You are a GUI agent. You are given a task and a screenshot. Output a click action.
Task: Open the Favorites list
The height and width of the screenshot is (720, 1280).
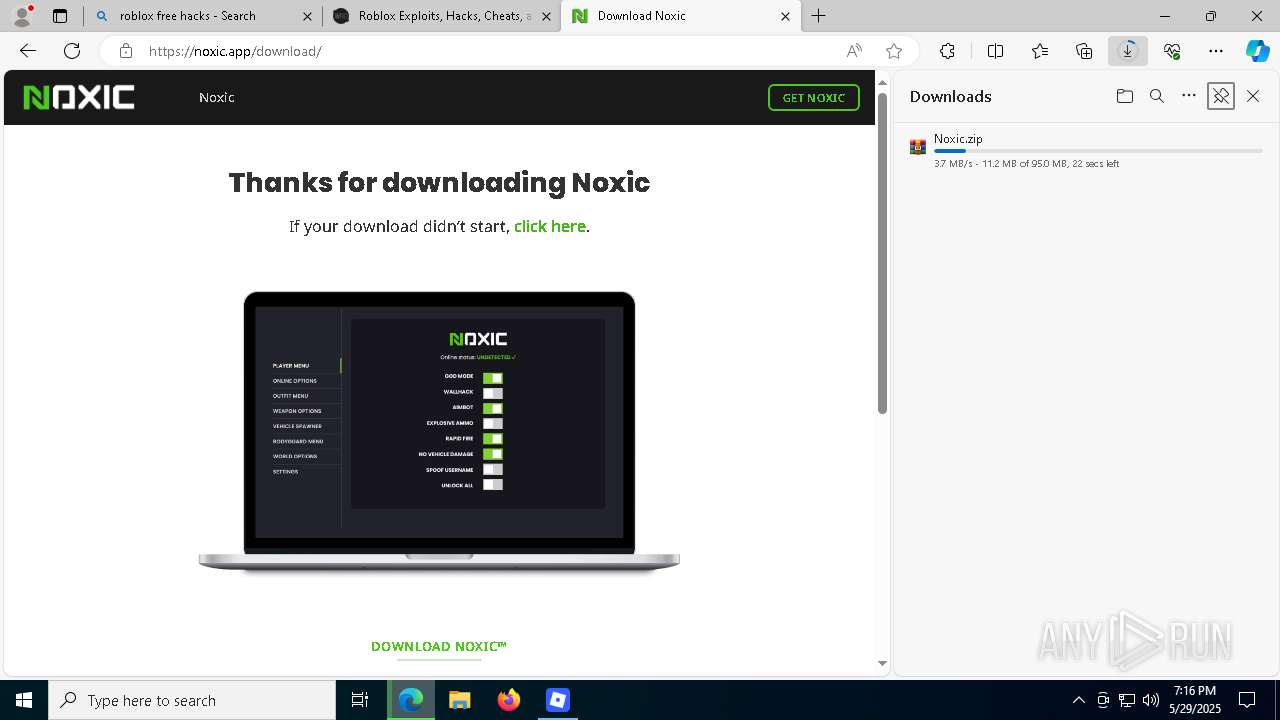(1040, 51)
